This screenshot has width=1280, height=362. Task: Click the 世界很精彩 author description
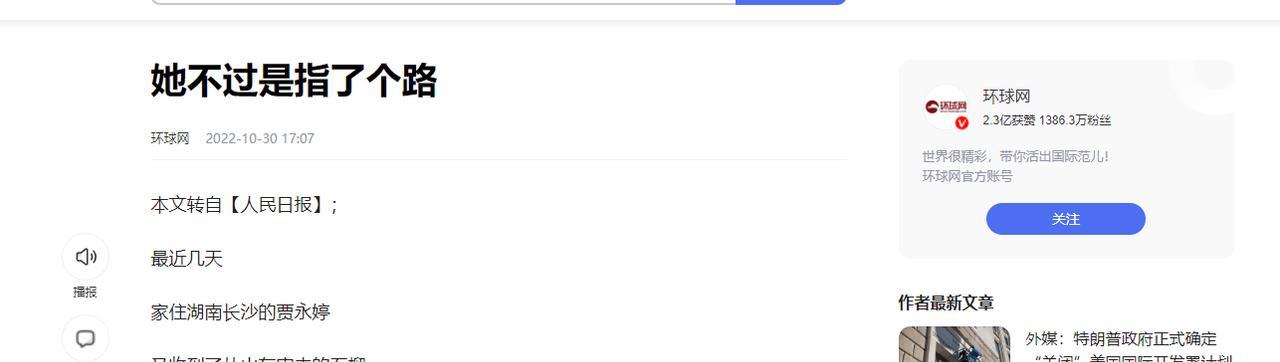click(1015, 156)
